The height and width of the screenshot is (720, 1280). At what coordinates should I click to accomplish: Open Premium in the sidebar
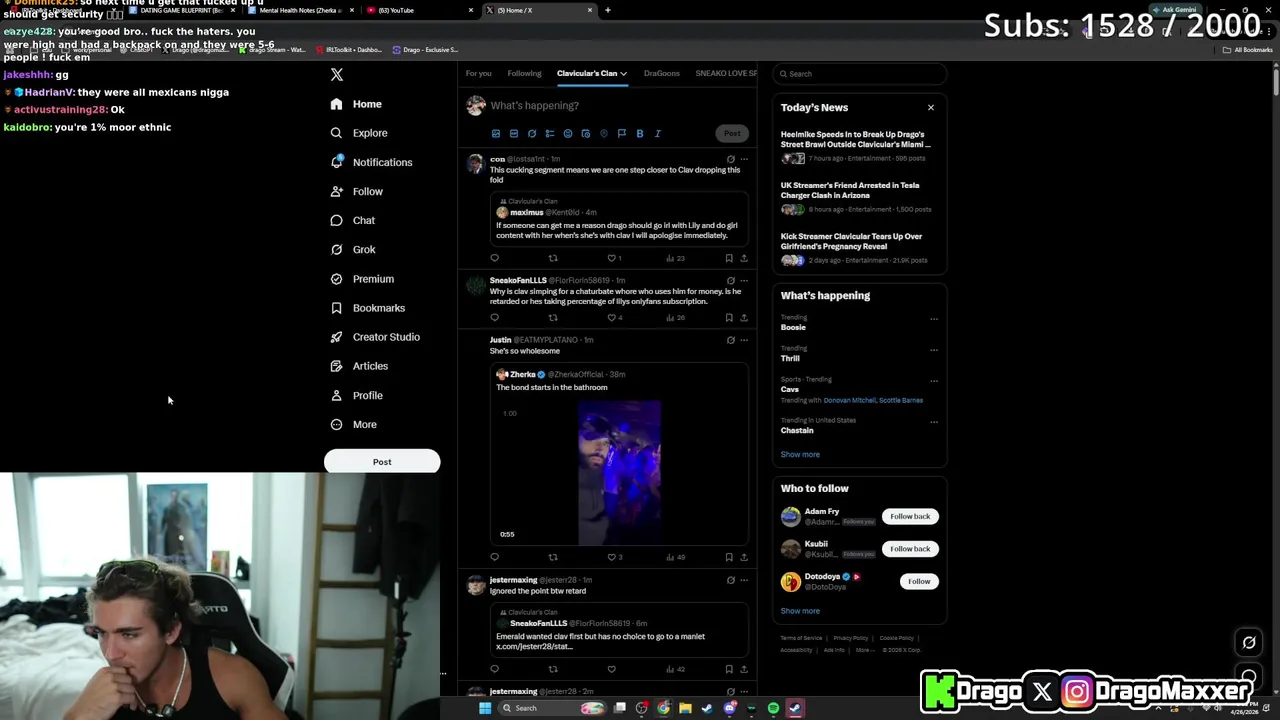[362, 279]
